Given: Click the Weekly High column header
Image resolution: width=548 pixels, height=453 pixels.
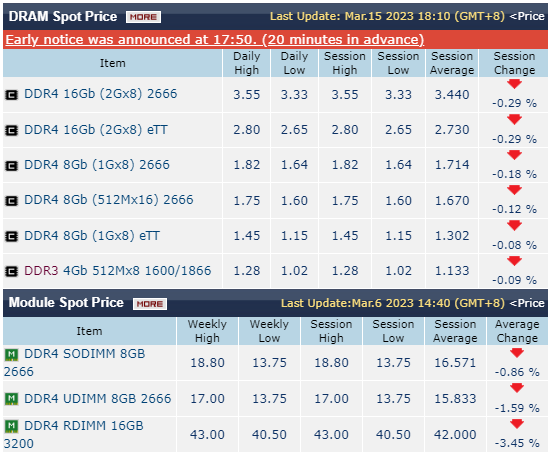Looking at the screenshot, I should (x=207, y=331).
